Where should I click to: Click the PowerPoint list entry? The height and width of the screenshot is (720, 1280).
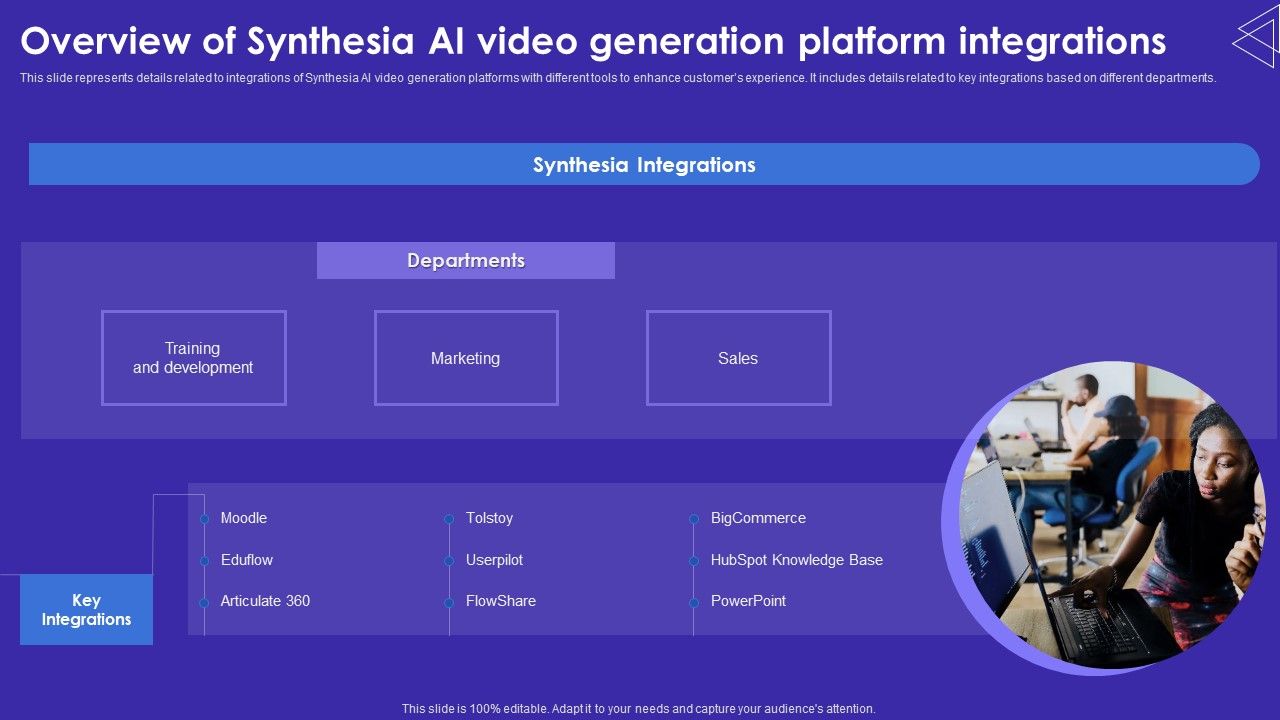point(748,601)
